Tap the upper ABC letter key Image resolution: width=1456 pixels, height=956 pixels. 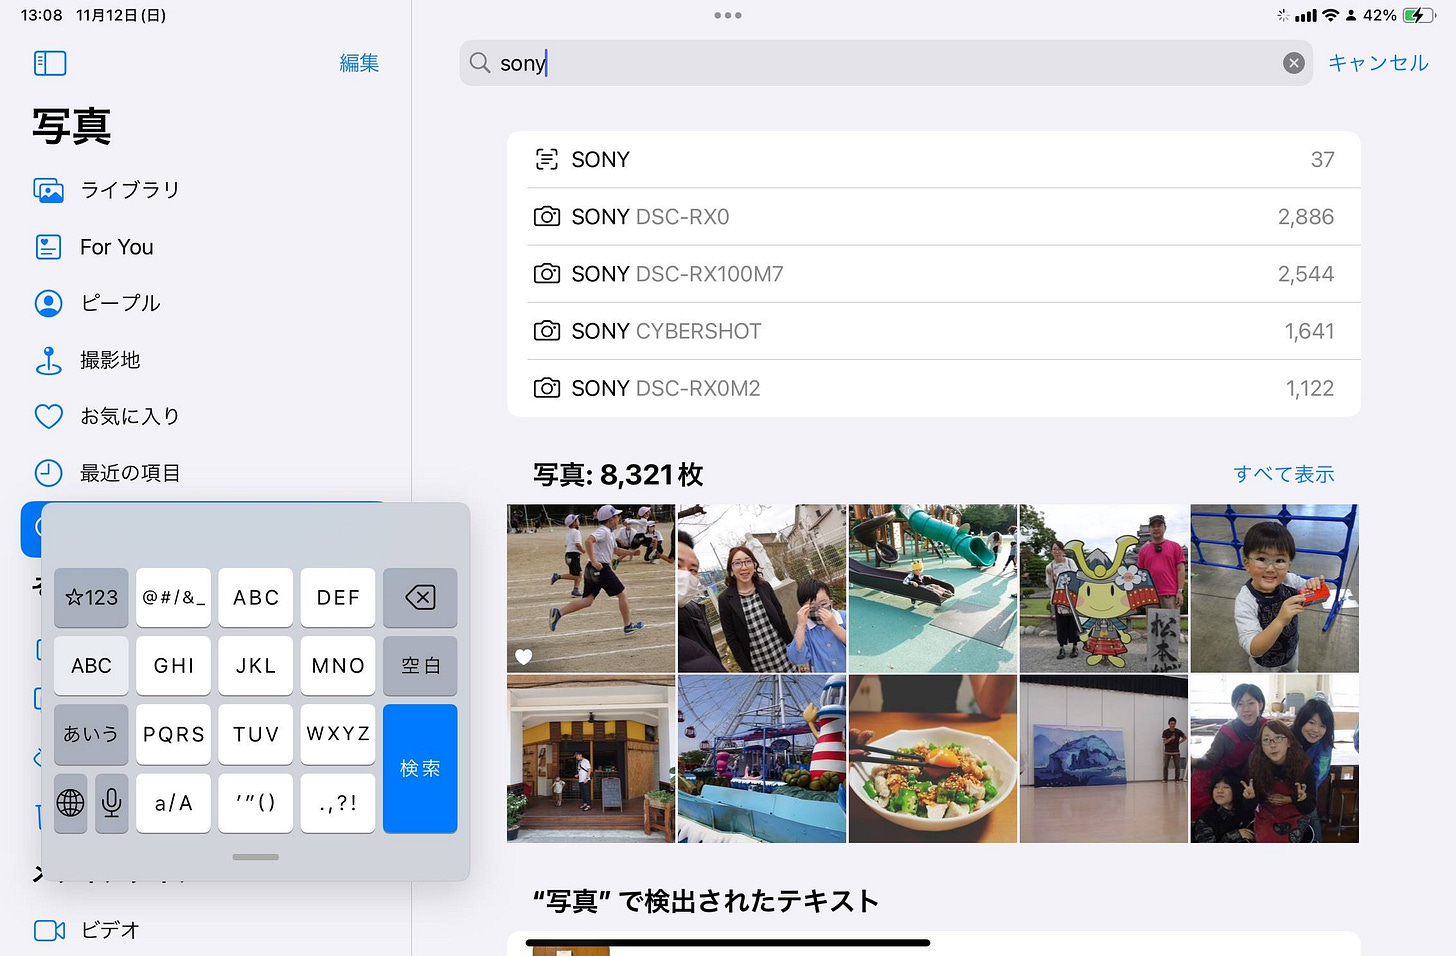[x=256, y=598]
